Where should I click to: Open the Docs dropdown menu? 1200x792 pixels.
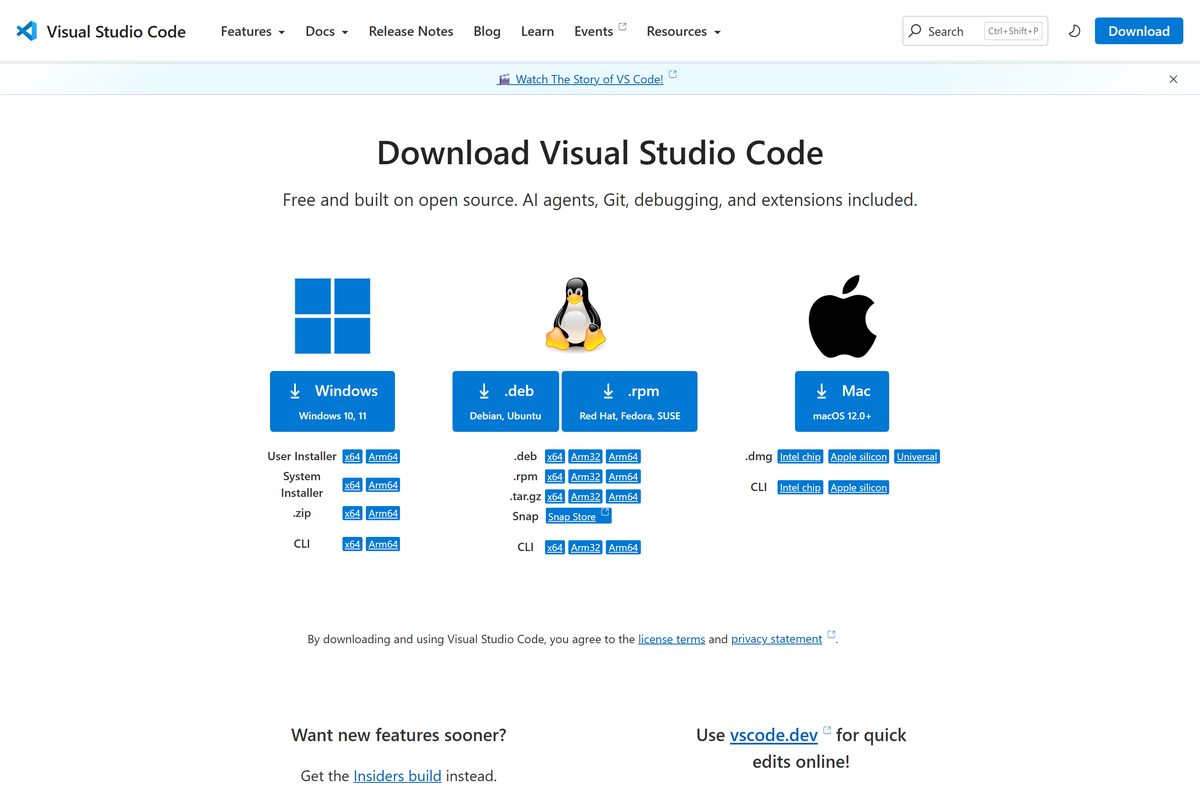pyautogui.click(x=327, y=31)
